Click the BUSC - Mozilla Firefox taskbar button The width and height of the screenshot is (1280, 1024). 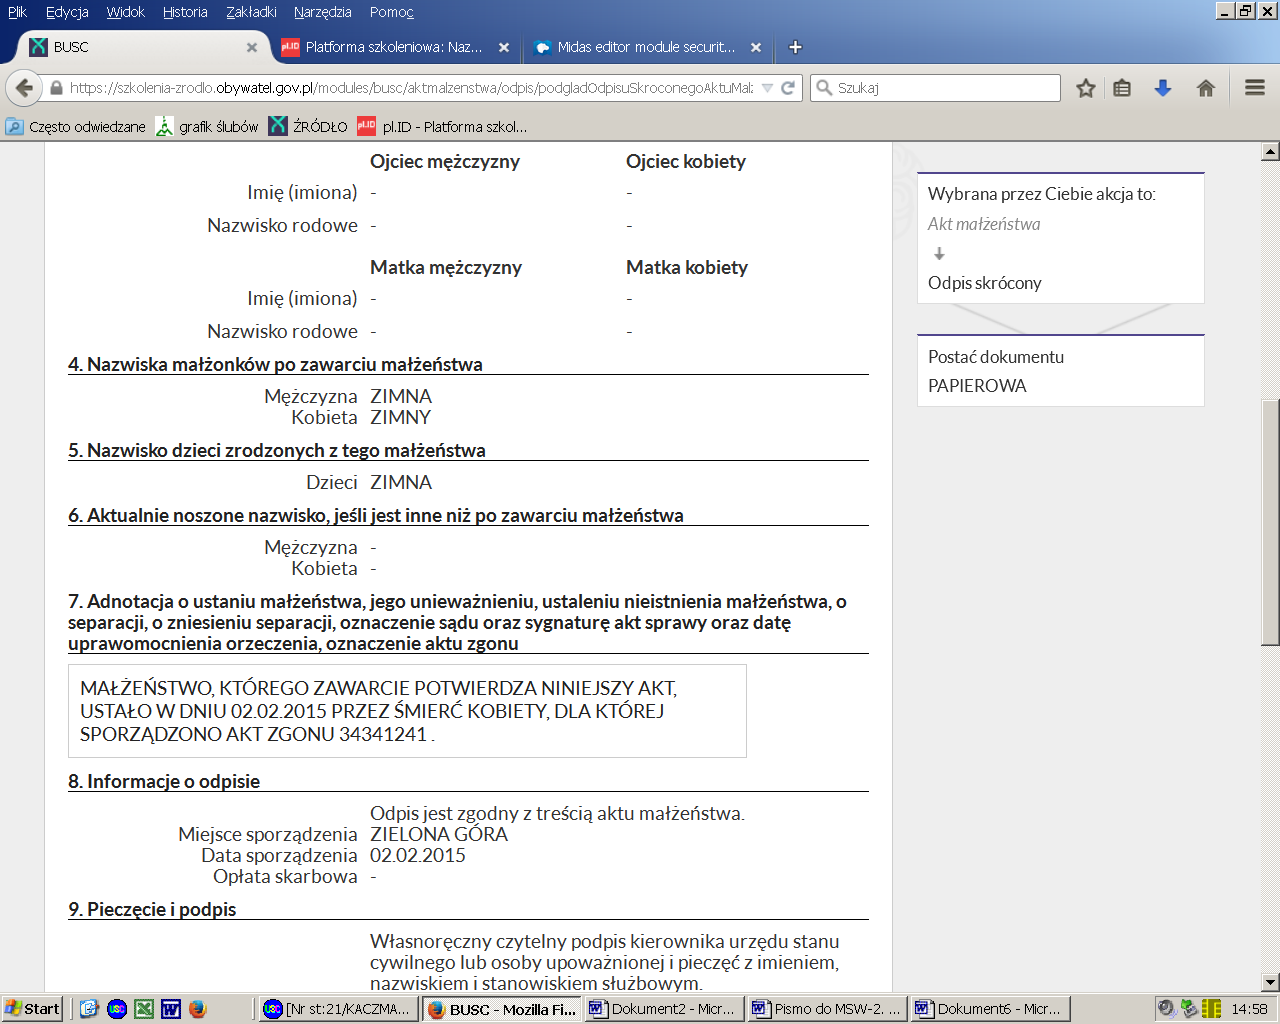click(x=501, y=1009)
